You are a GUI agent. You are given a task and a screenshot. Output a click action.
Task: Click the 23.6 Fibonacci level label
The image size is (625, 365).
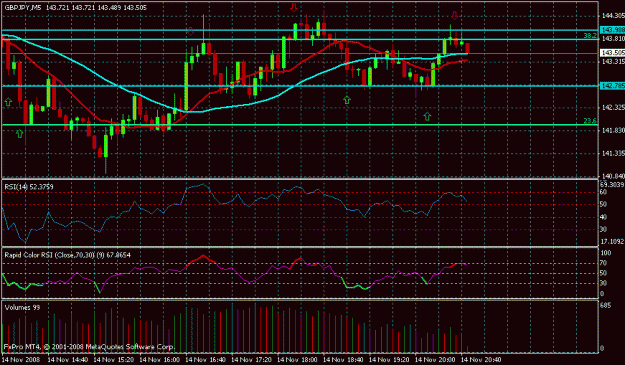pos(590,121)
